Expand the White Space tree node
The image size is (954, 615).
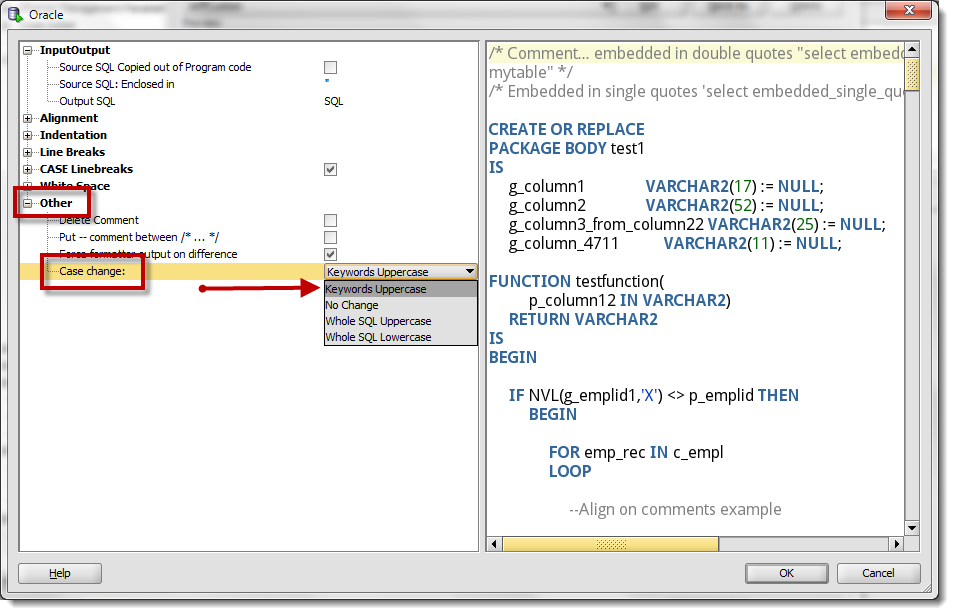pos(27,186)
